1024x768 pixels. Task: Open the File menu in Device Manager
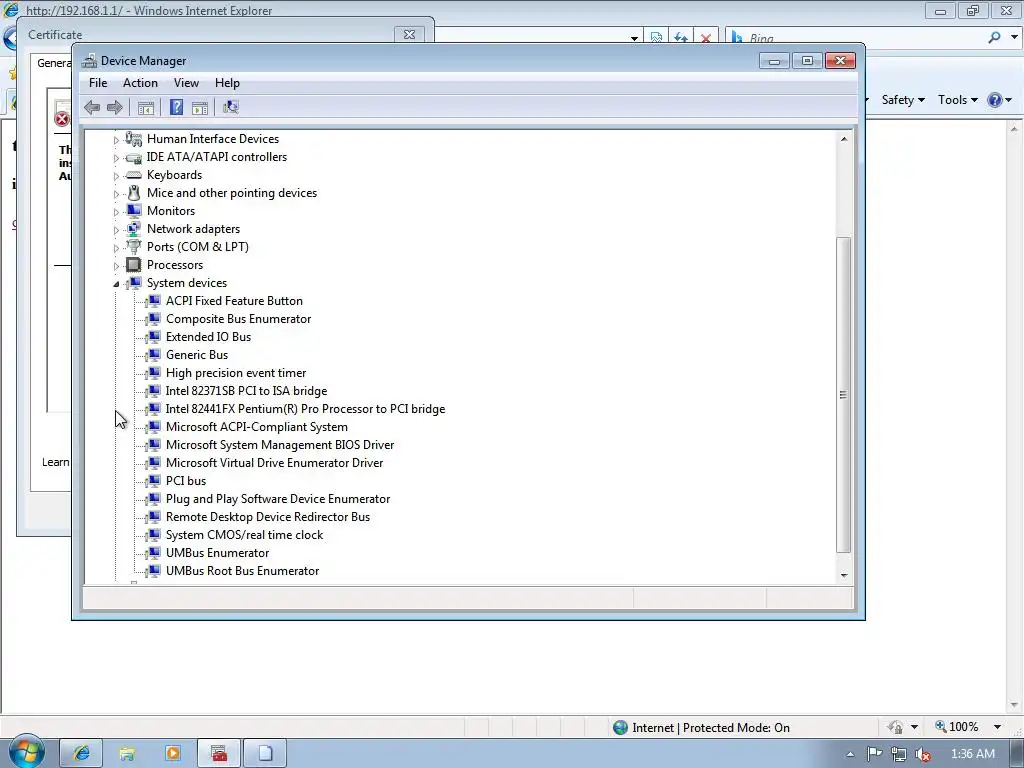(x=98, y=83)
